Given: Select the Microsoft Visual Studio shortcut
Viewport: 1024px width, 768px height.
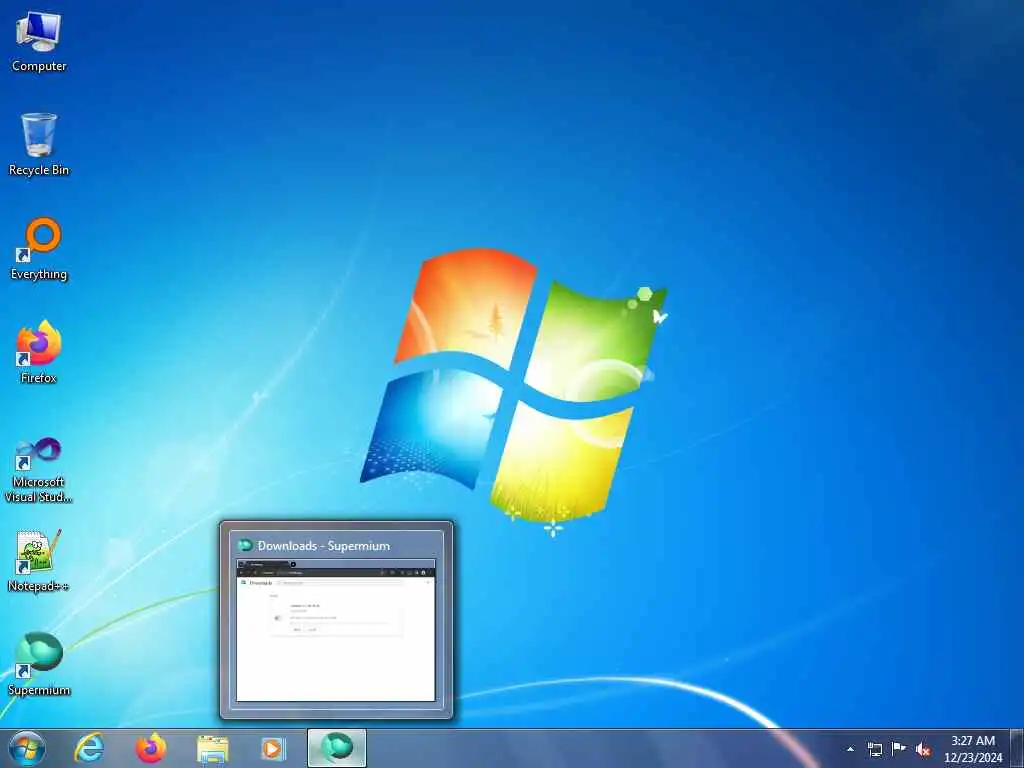Looking at the screenshot, I should tap(39, 470).
